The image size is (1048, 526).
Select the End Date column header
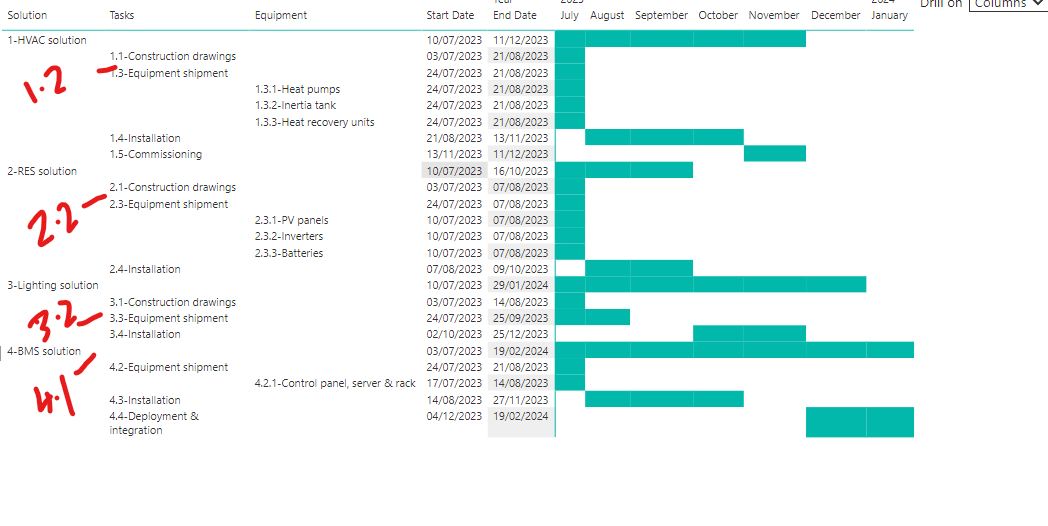tap(515, 15)
